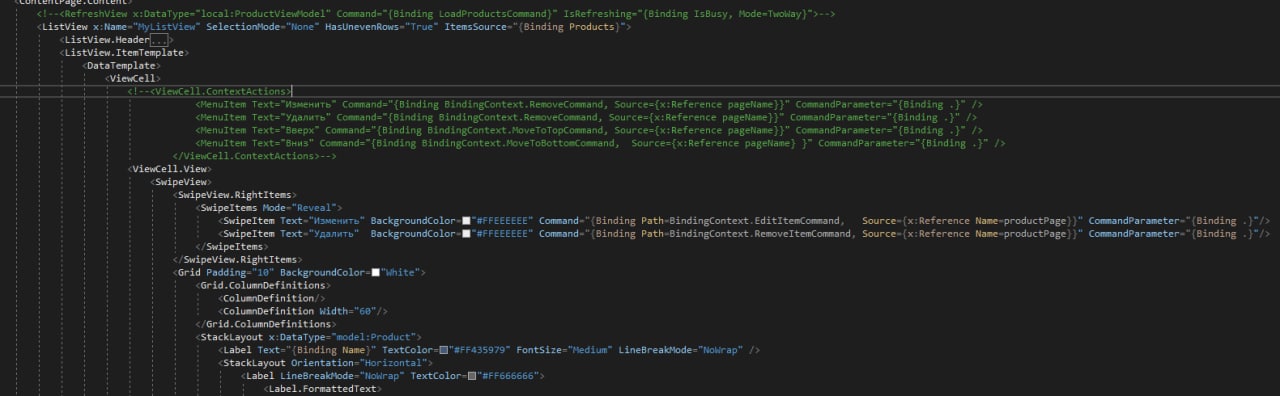Click the opening Grid.ColumnDefinitions tag
The height and width of the screenshot is (396, 1280).
(263, 285)
